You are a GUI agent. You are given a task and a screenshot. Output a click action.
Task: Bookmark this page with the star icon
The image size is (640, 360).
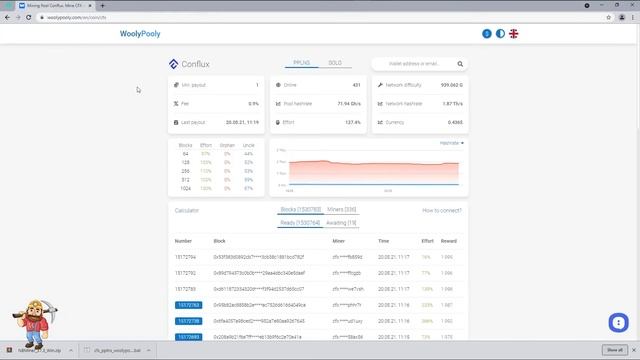(609, 18)
